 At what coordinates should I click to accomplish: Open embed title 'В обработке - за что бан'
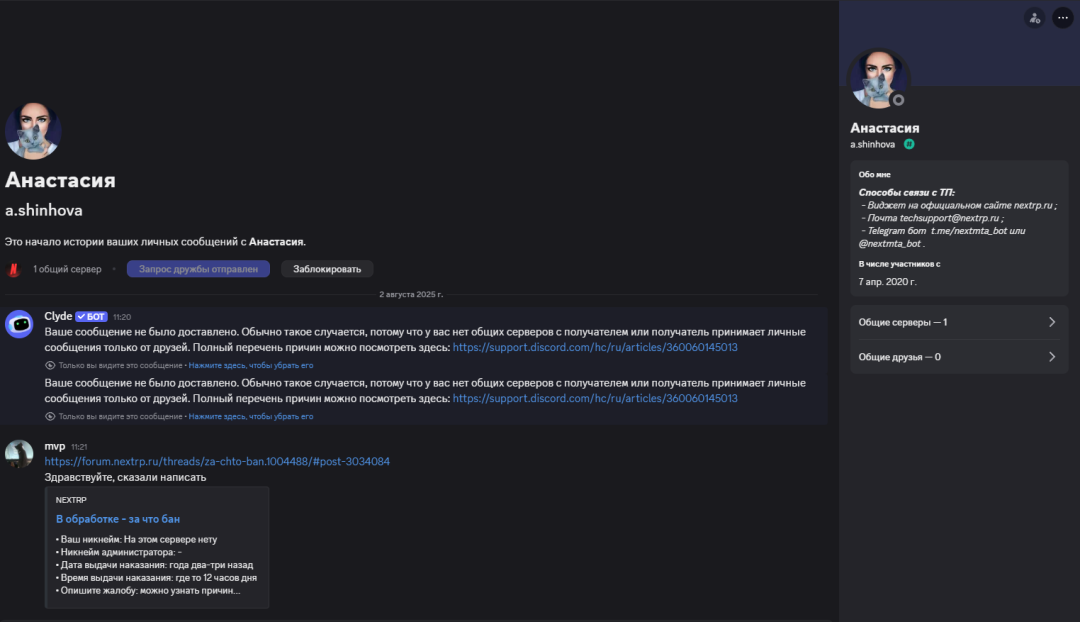(x=118, y=519)
